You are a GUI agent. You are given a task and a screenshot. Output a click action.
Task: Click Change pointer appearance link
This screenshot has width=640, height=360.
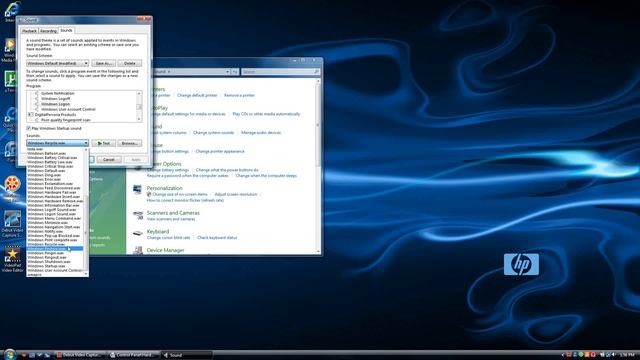click(220, 152)
